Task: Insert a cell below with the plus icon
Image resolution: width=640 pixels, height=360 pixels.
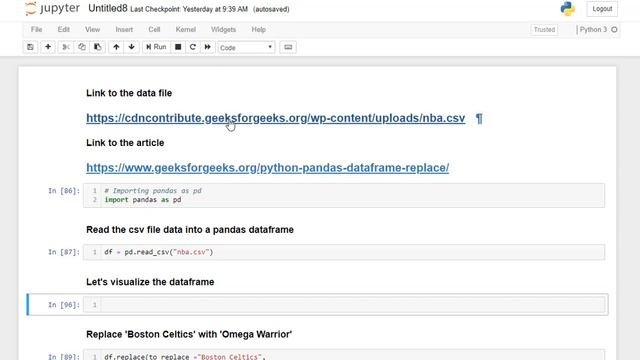Action: point(48,47)
